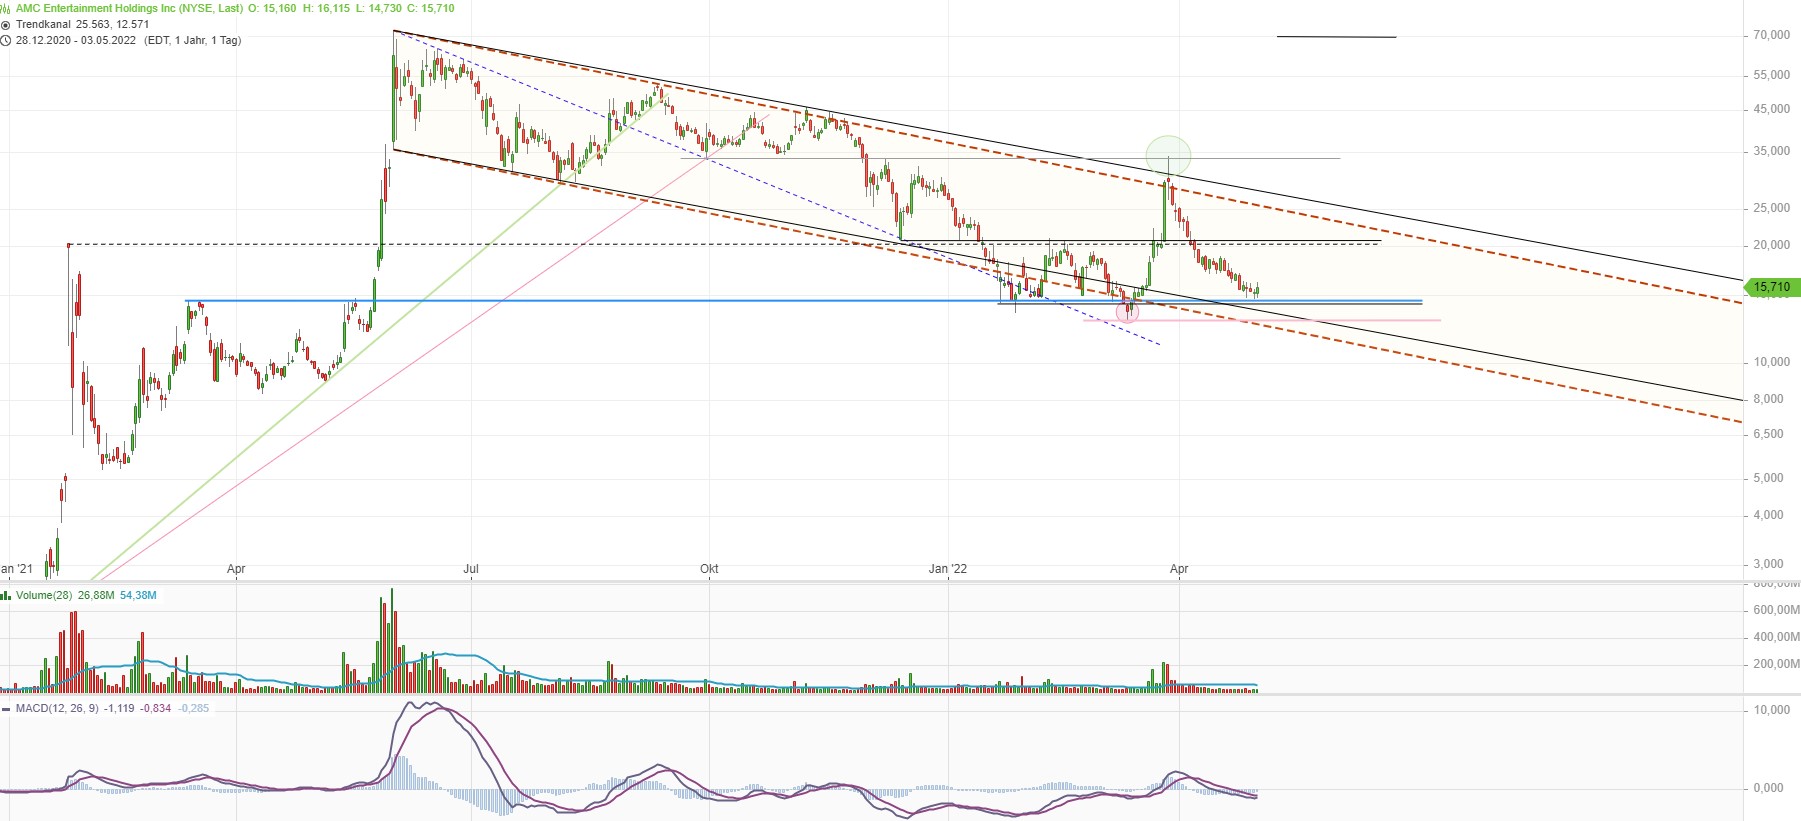Click the Trendkanal indicator icon
The width and height of the screenshot is (1801, 821).
[6, 24]
